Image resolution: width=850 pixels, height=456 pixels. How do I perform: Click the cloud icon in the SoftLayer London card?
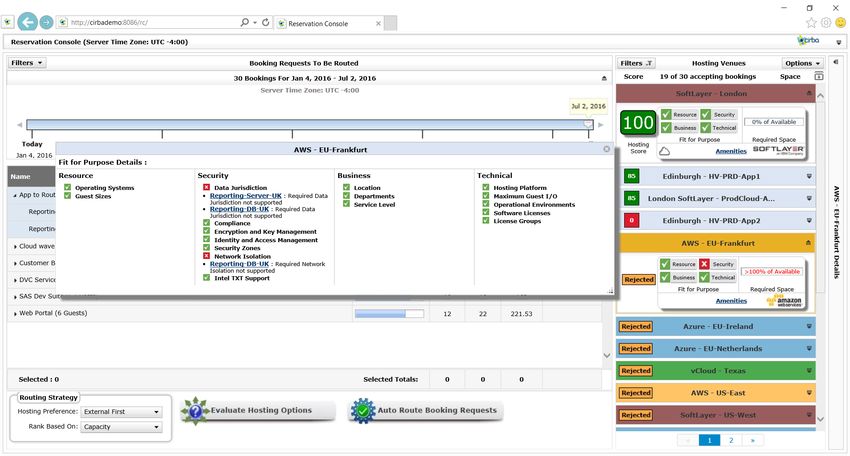click(x=664, y=151)
